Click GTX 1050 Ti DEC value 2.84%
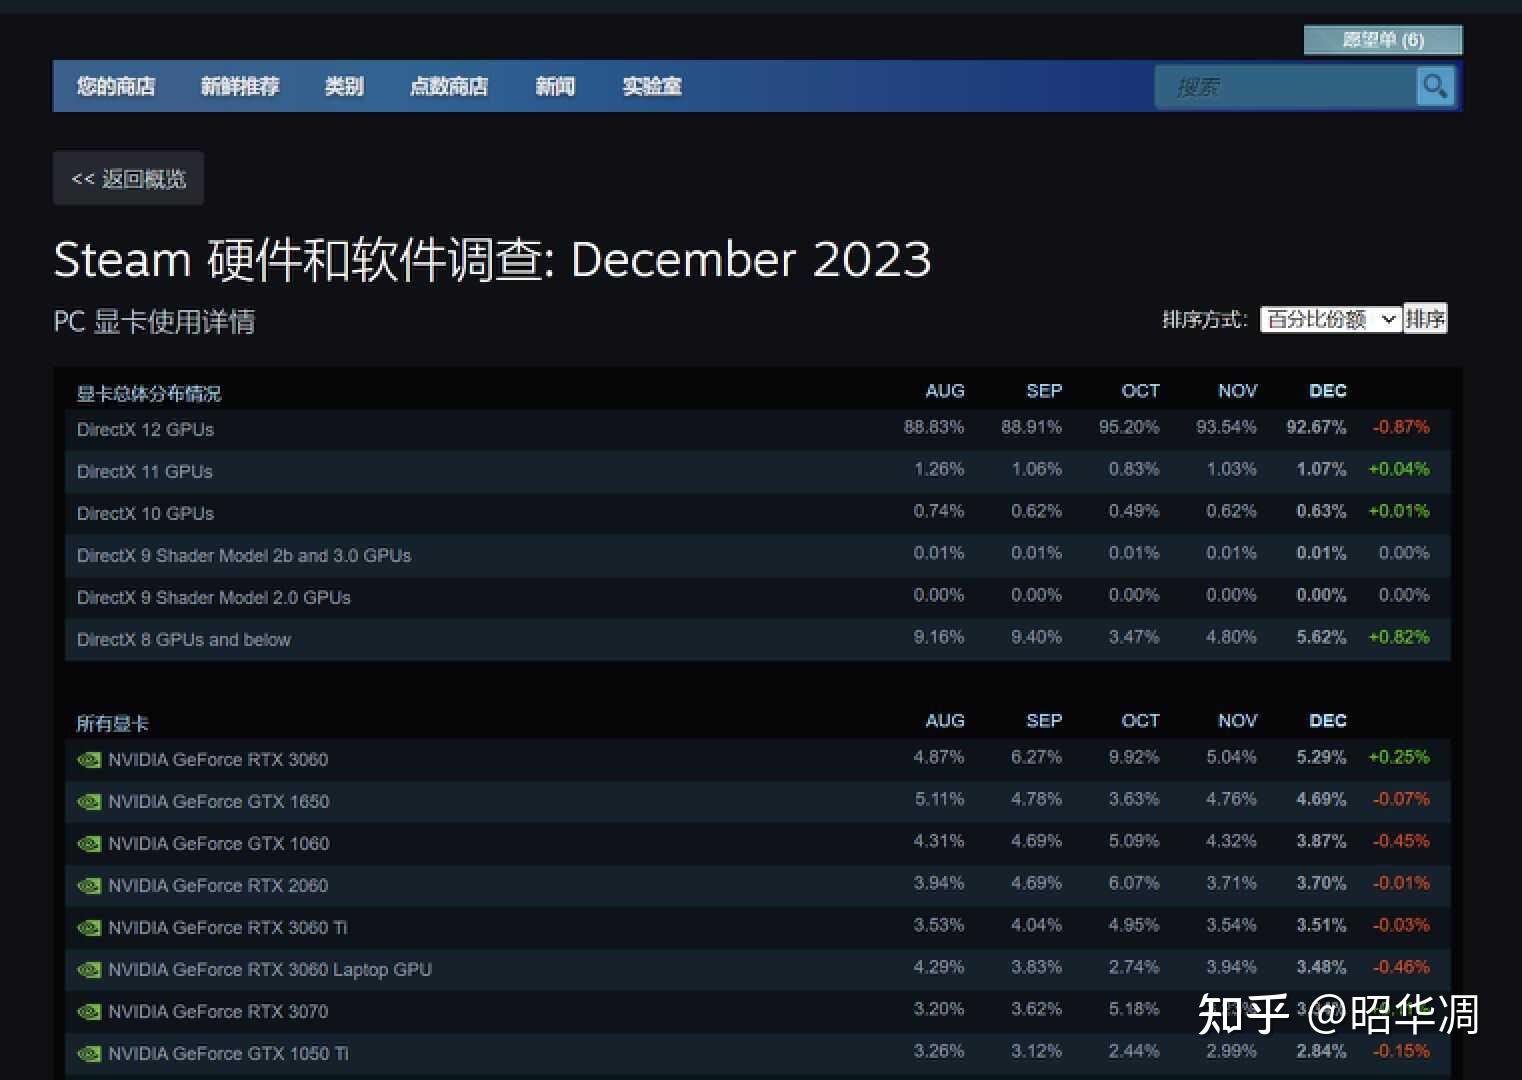The height and width of the screenshot is (1080, 1522). tap(1321, 1051)
